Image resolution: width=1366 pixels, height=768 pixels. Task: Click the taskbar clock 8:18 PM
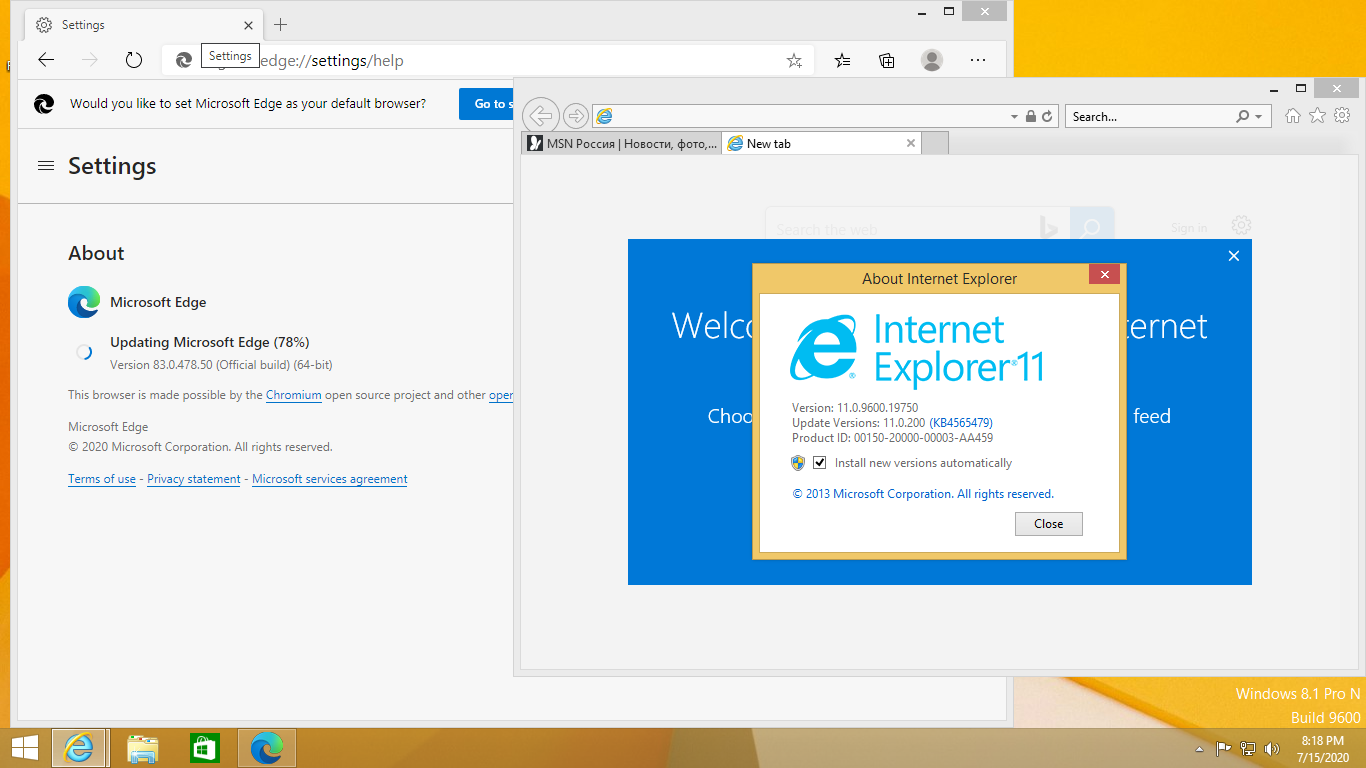click(x=1325, y=741)
